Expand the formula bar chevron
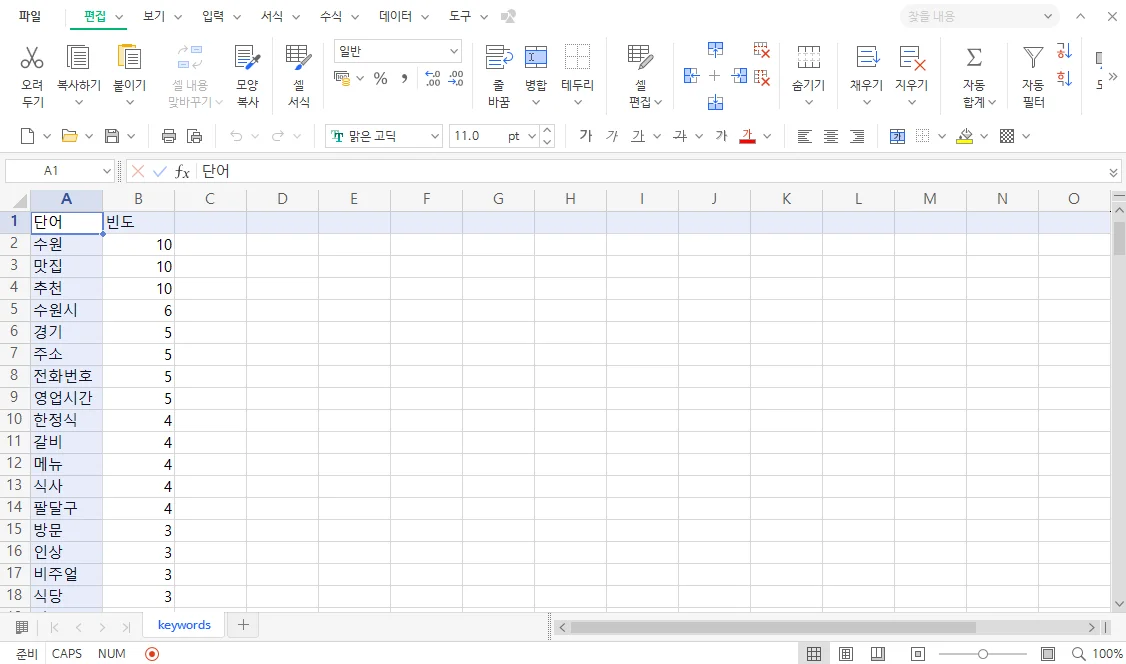The image size is (1126, 664). (x=1113, y=172)
